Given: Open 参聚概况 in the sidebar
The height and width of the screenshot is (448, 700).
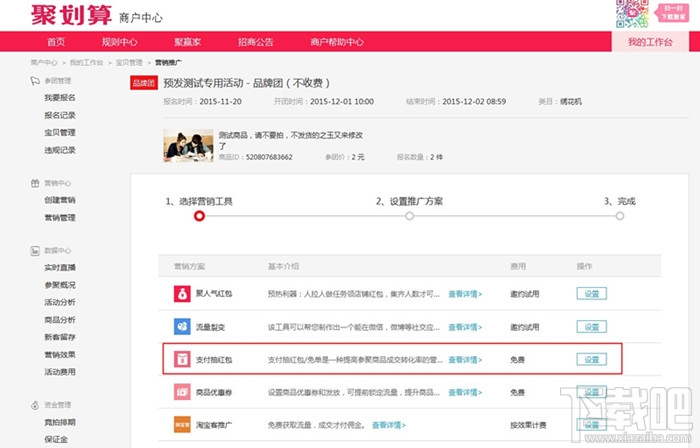Looking at the screenshot, I should click(x=60, y=285).
